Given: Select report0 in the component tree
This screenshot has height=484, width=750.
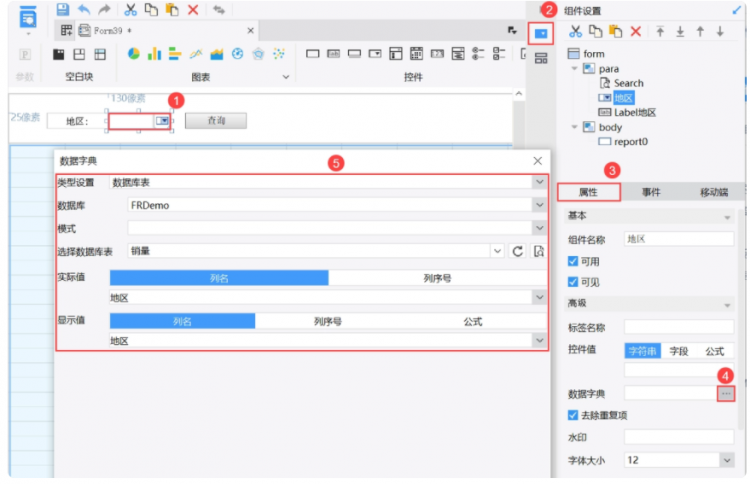Looking at the screenshot, I should (x=630, y=142).
